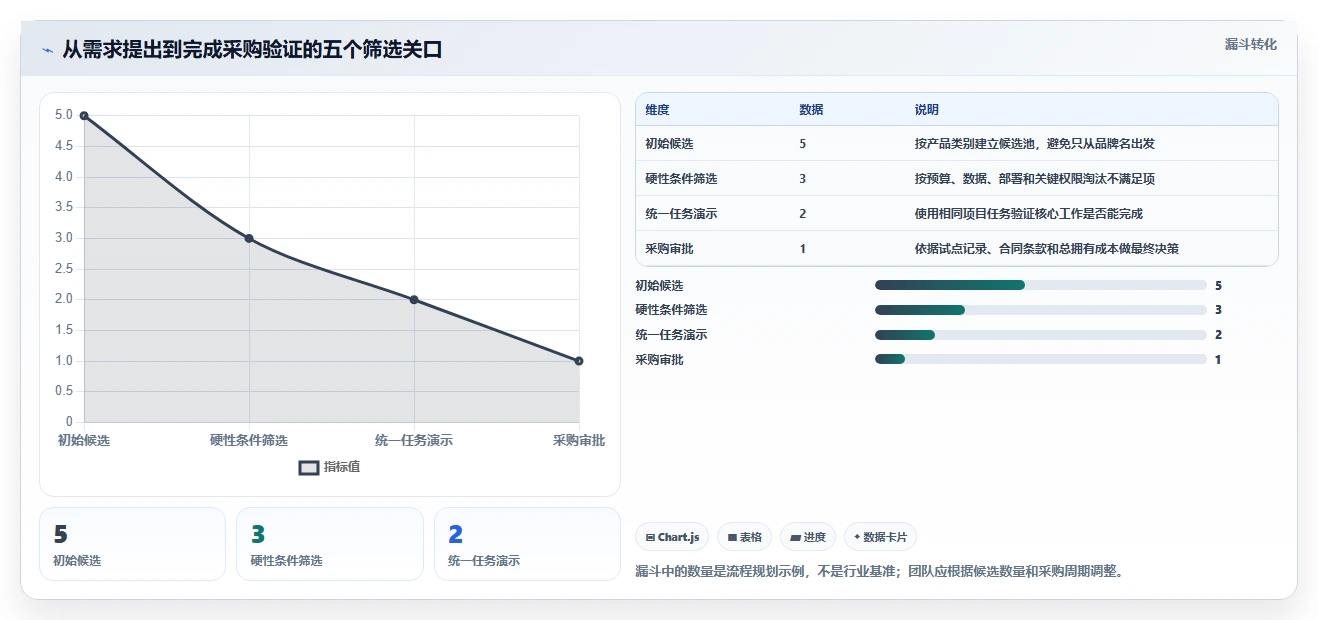
Task: Click the chart data point for 初始候选
Action: point(84,116)
